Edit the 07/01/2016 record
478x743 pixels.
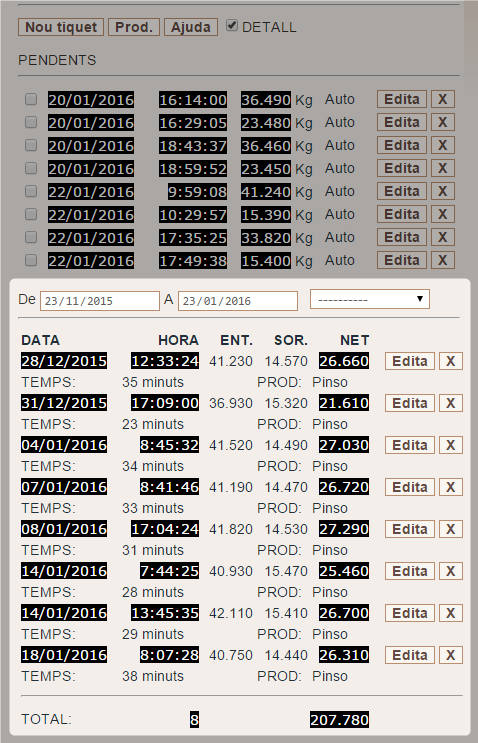coord(410,487)
